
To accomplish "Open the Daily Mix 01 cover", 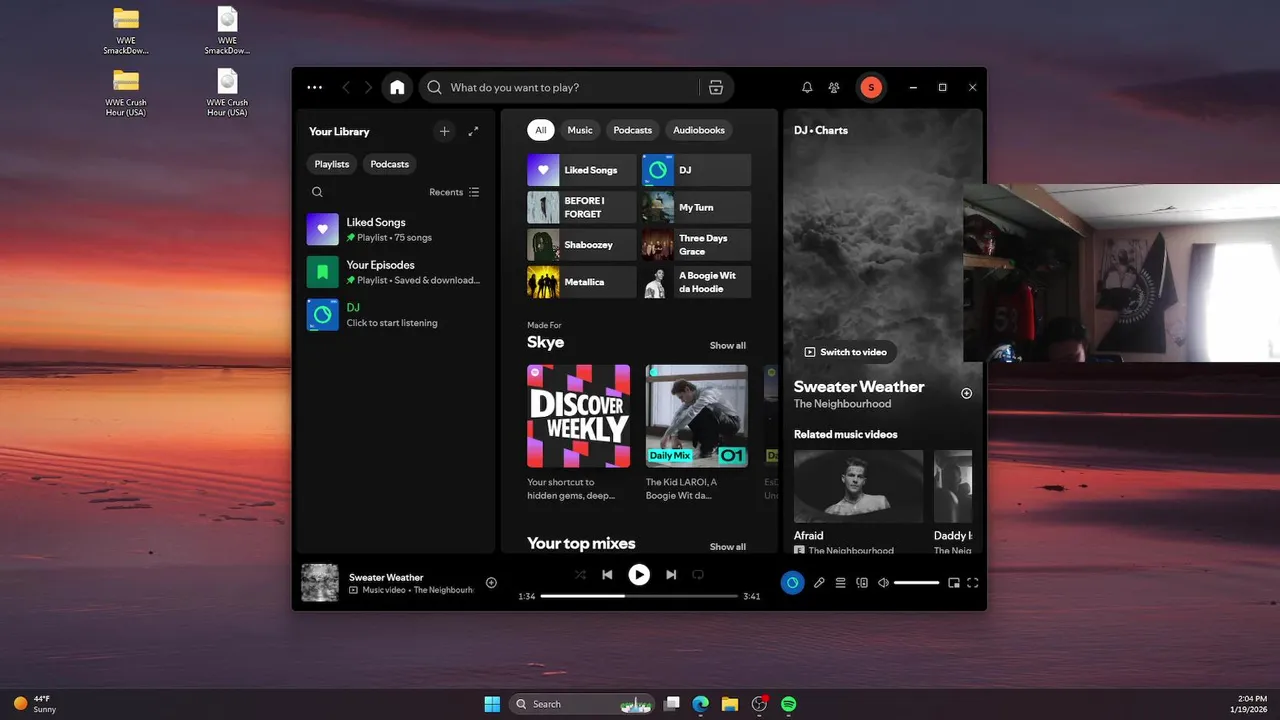I will point(697,416).
